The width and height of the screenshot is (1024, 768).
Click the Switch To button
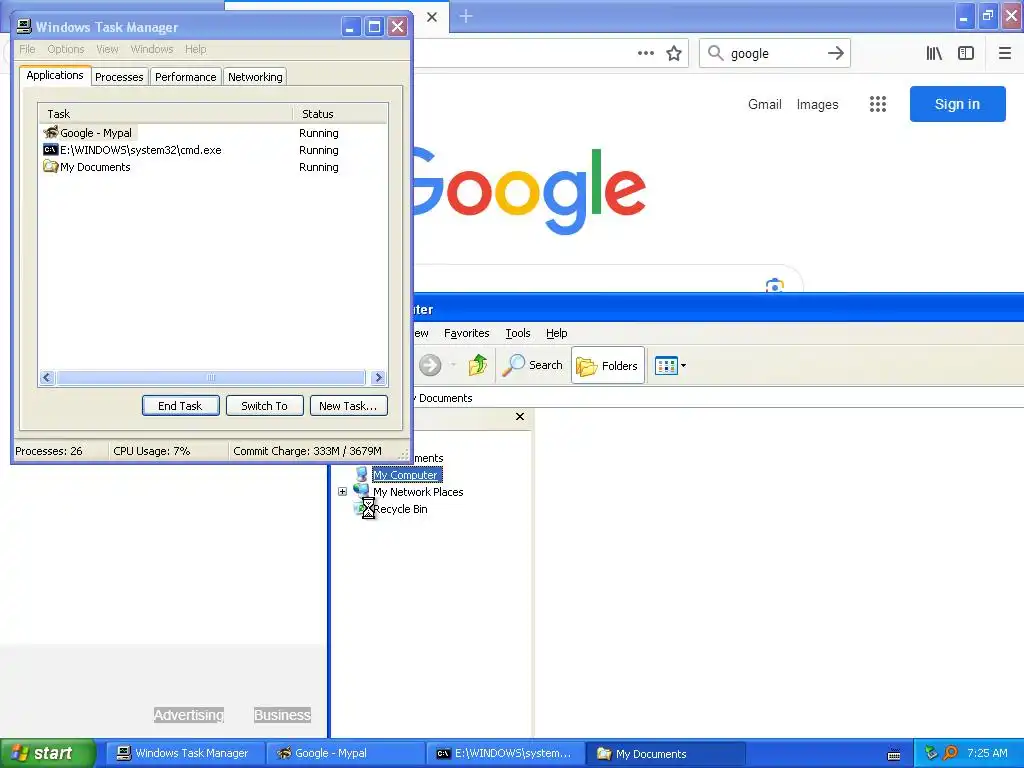264,406
